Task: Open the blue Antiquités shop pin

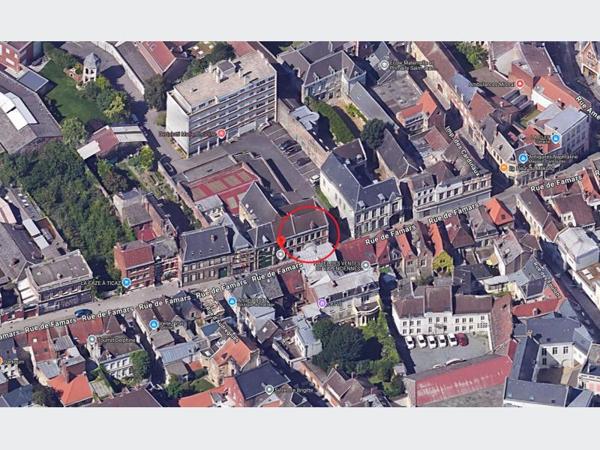Action: [x=523, y=158]
